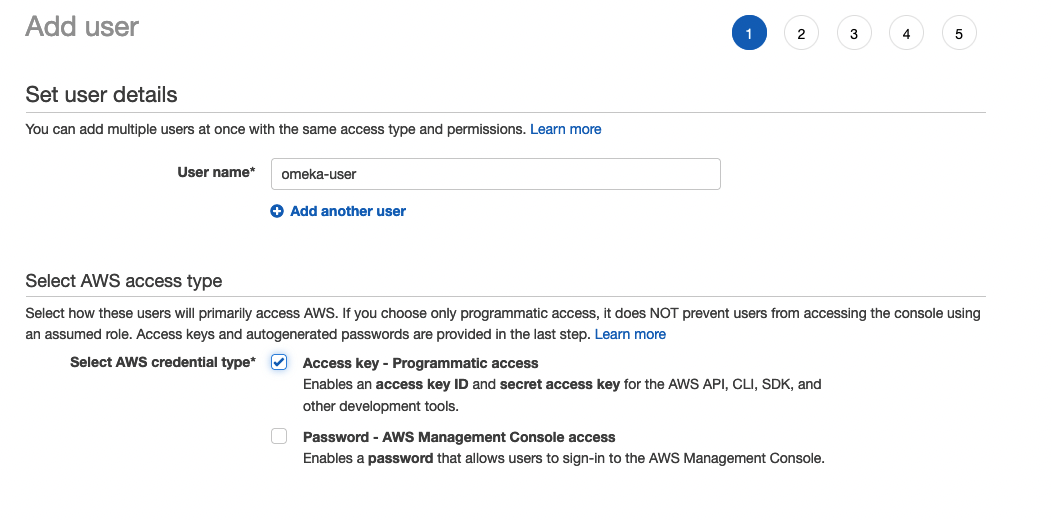1052x520 pixels.
Task: Click the plus icon beside Add another user
Action: point(276,211)
